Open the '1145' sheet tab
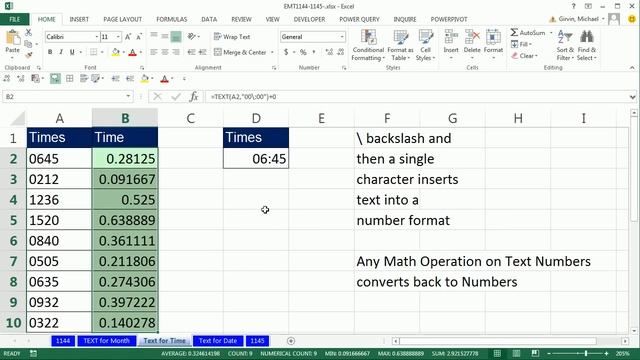The image size is (640, 360). coord(257,341)
